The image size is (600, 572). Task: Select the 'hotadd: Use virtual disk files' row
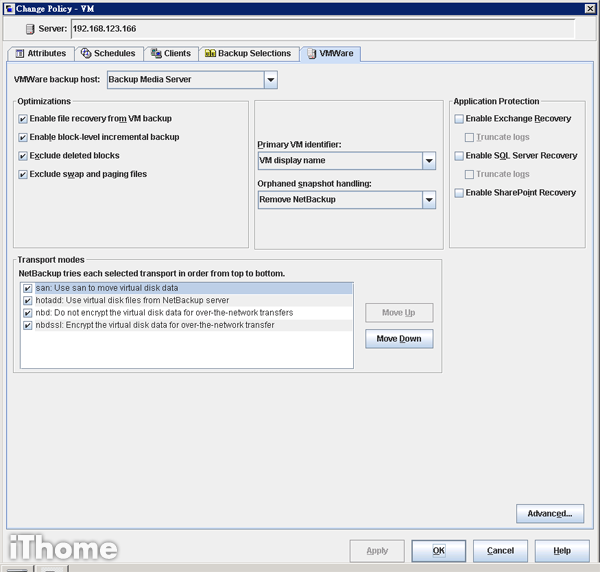(194, 300)
